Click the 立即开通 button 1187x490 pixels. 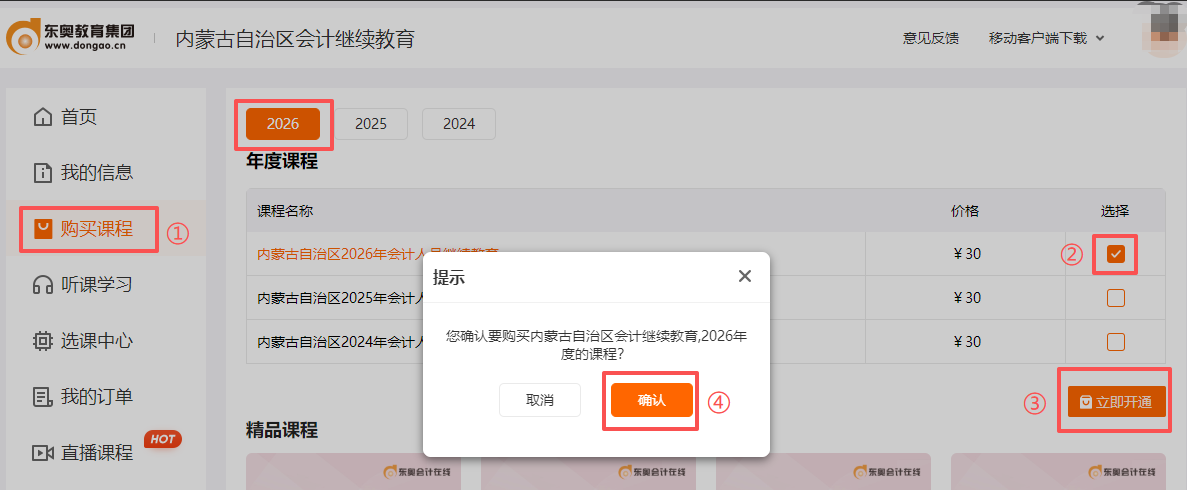(1116, 401)
